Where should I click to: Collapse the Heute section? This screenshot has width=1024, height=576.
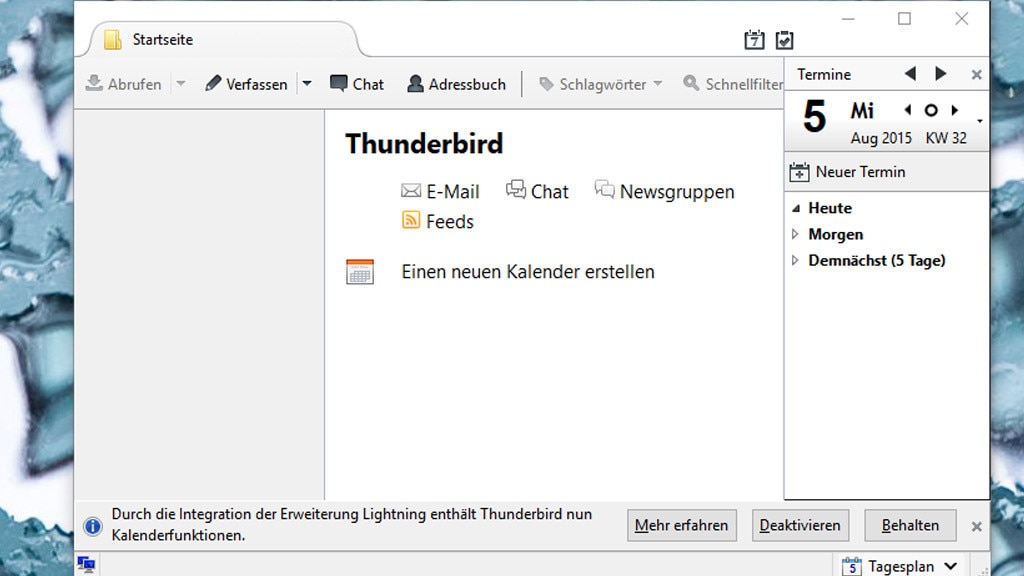click(x=795, y=208)
